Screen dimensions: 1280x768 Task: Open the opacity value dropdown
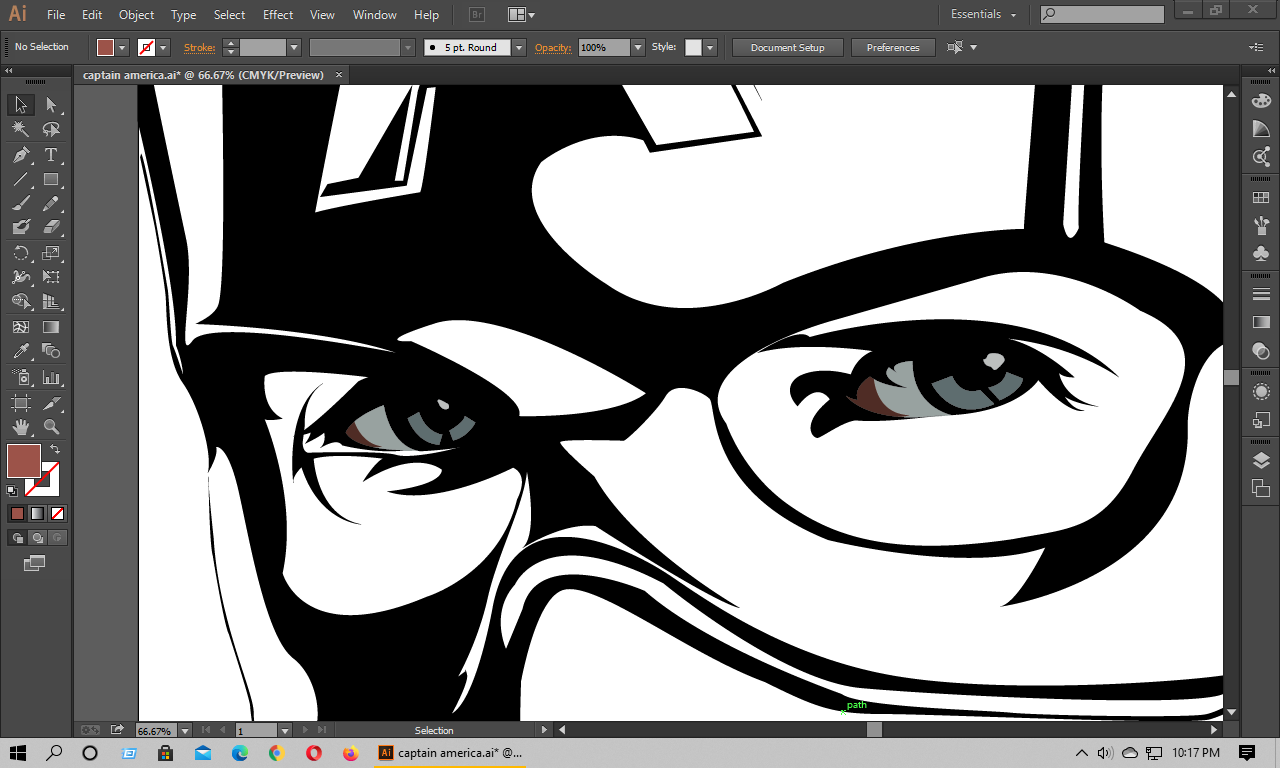pyautogui.click(x=638, y=47)
